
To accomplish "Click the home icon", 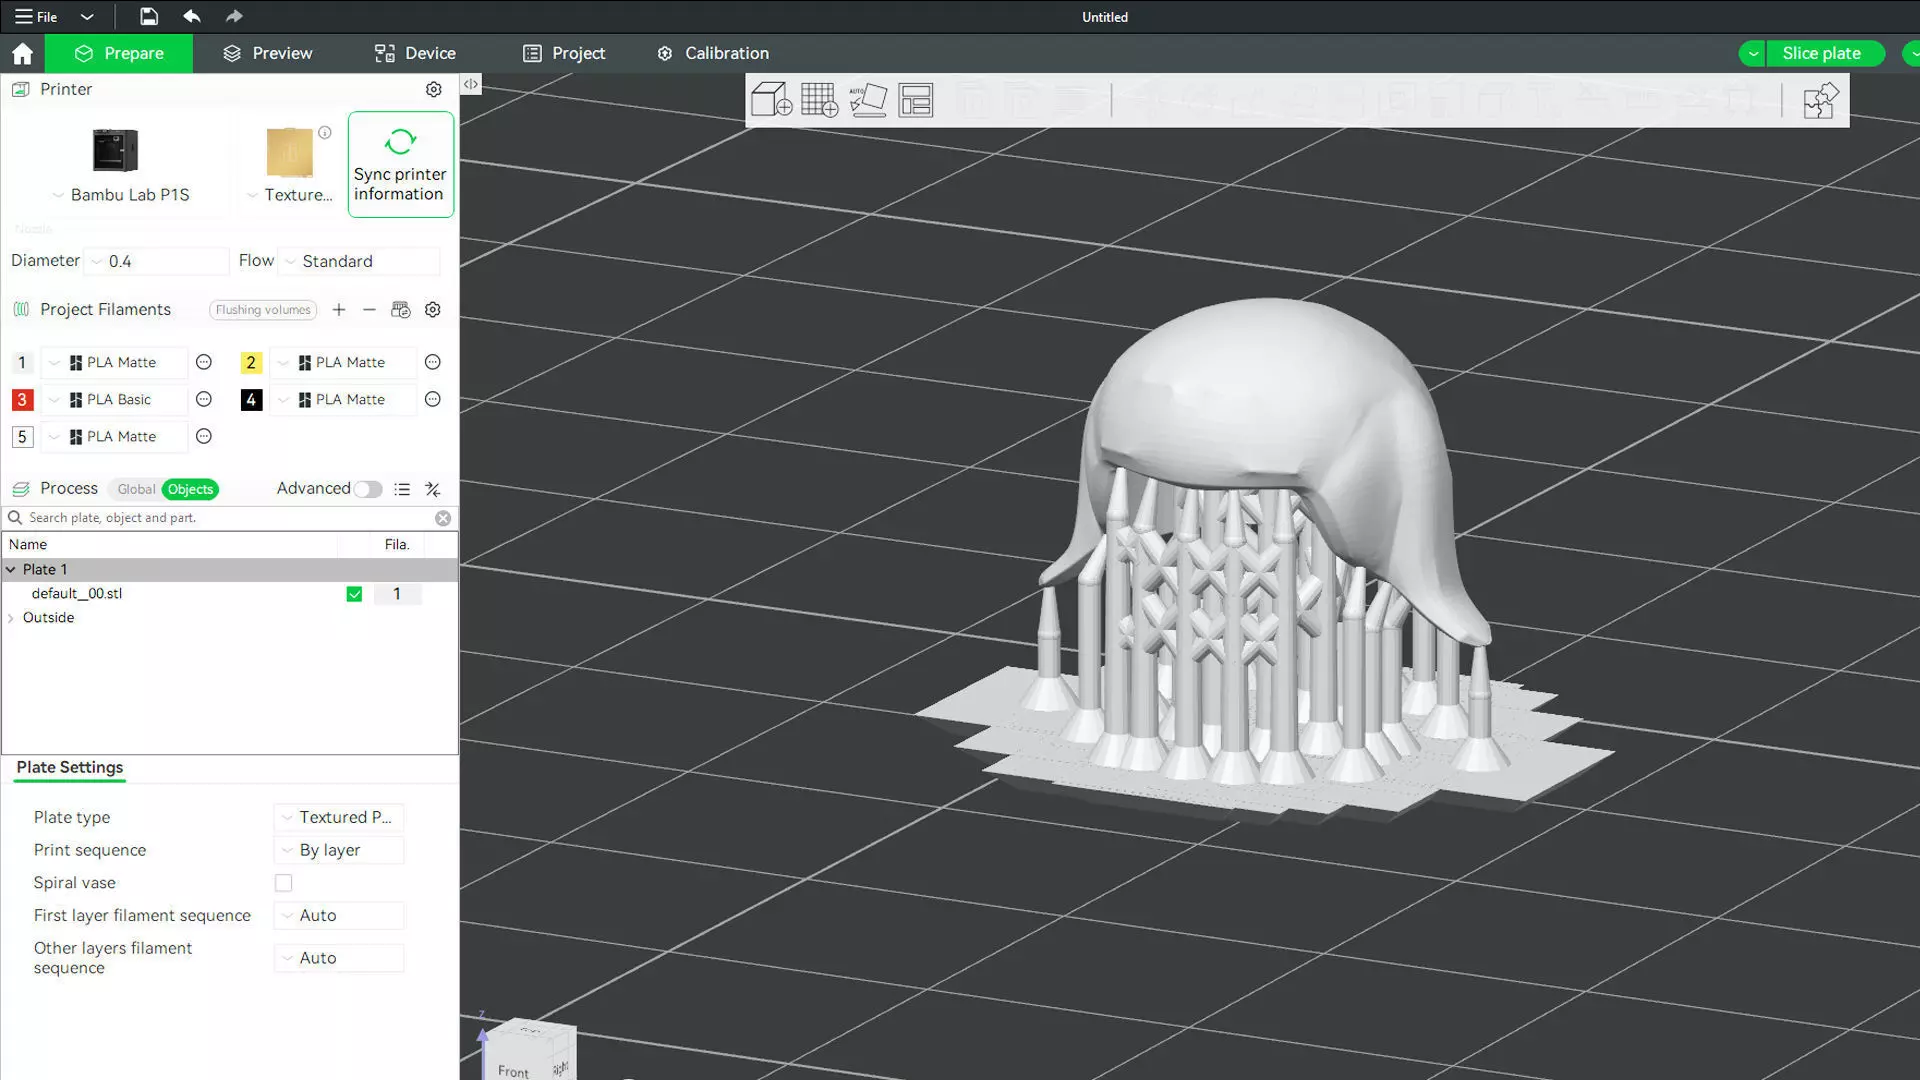I will pos(22,54).
